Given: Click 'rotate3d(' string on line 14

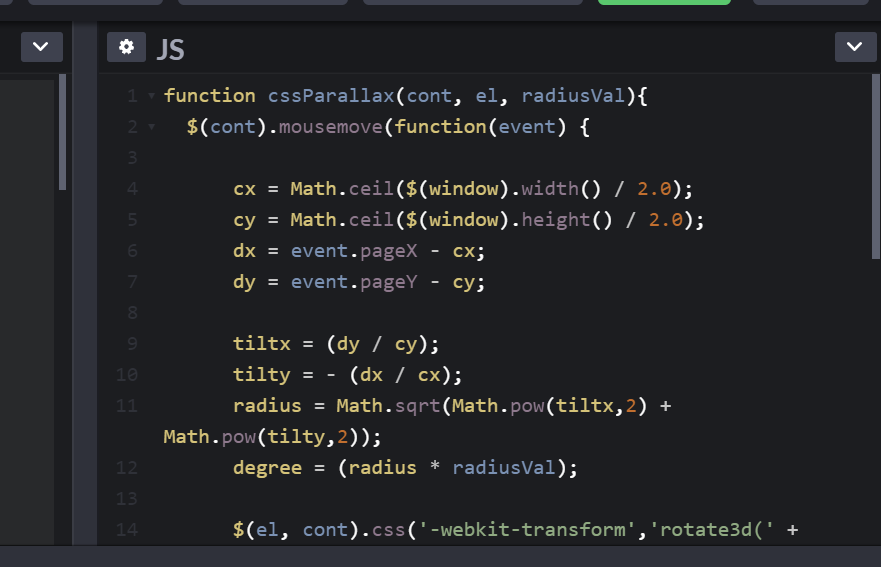Looking at the screenshot, I should [711, 529].
